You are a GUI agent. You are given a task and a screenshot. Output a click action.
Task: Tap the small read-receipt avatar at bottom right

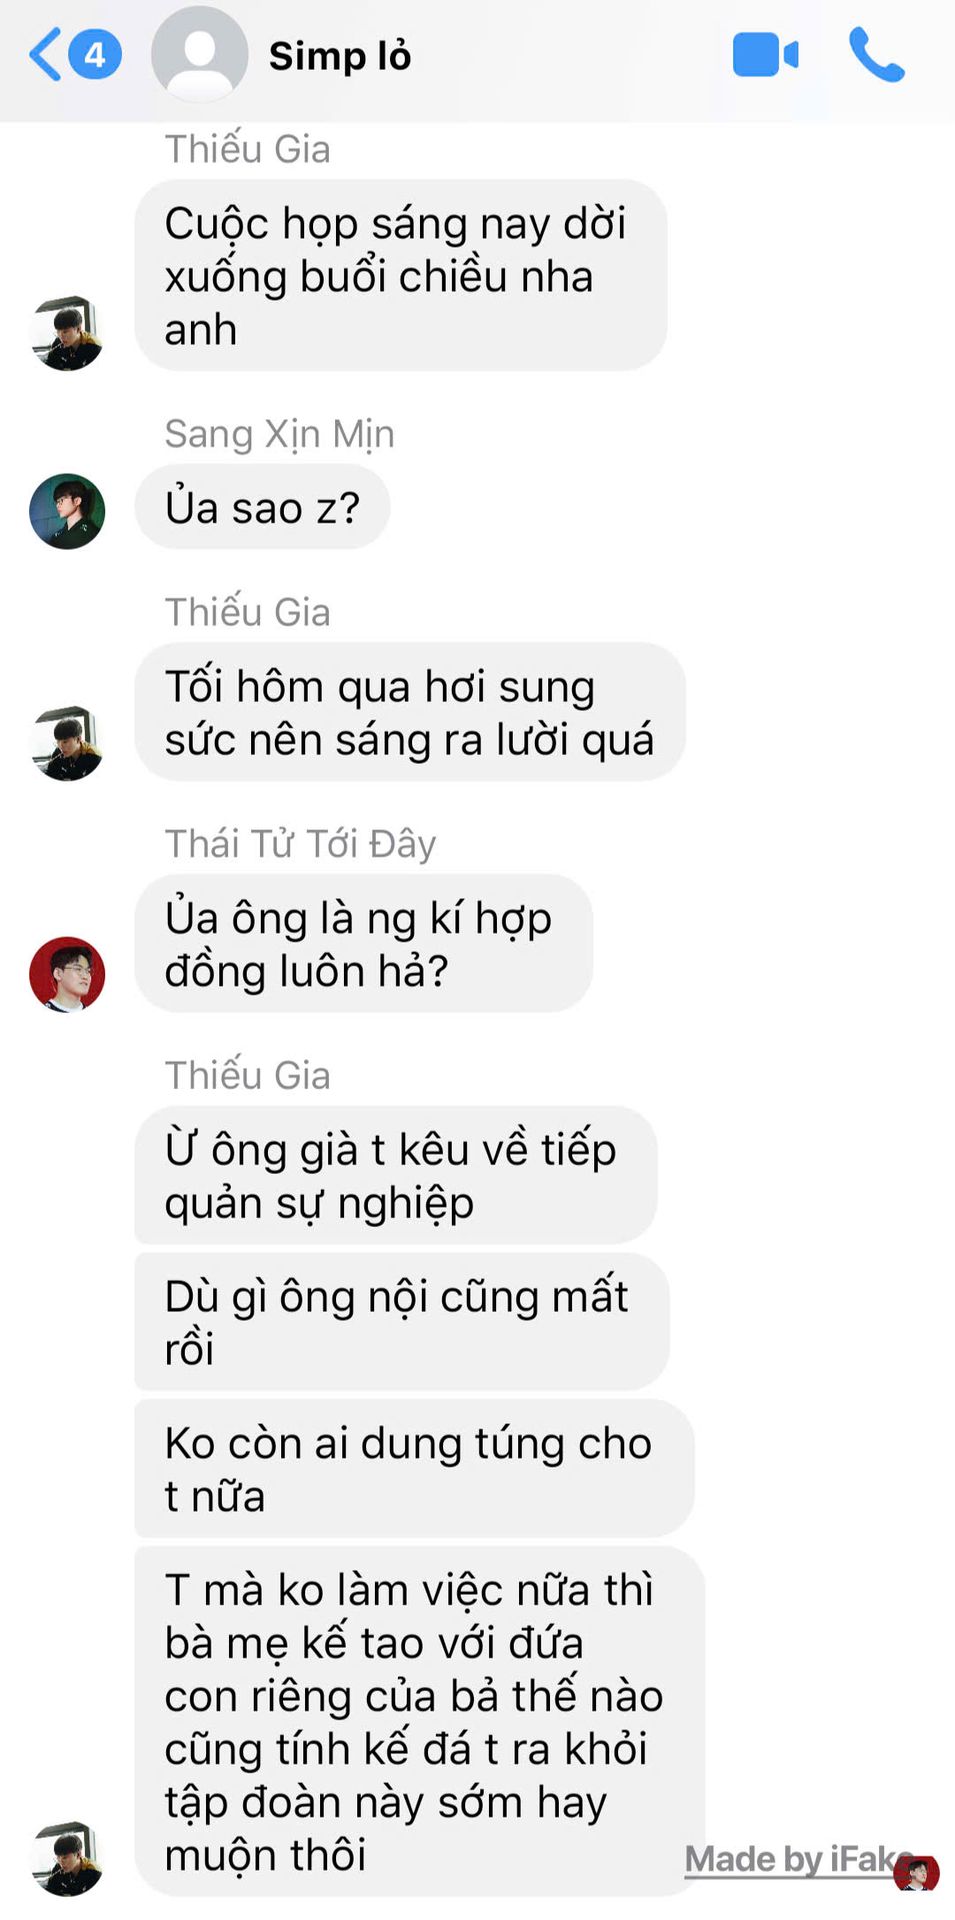916,1872
